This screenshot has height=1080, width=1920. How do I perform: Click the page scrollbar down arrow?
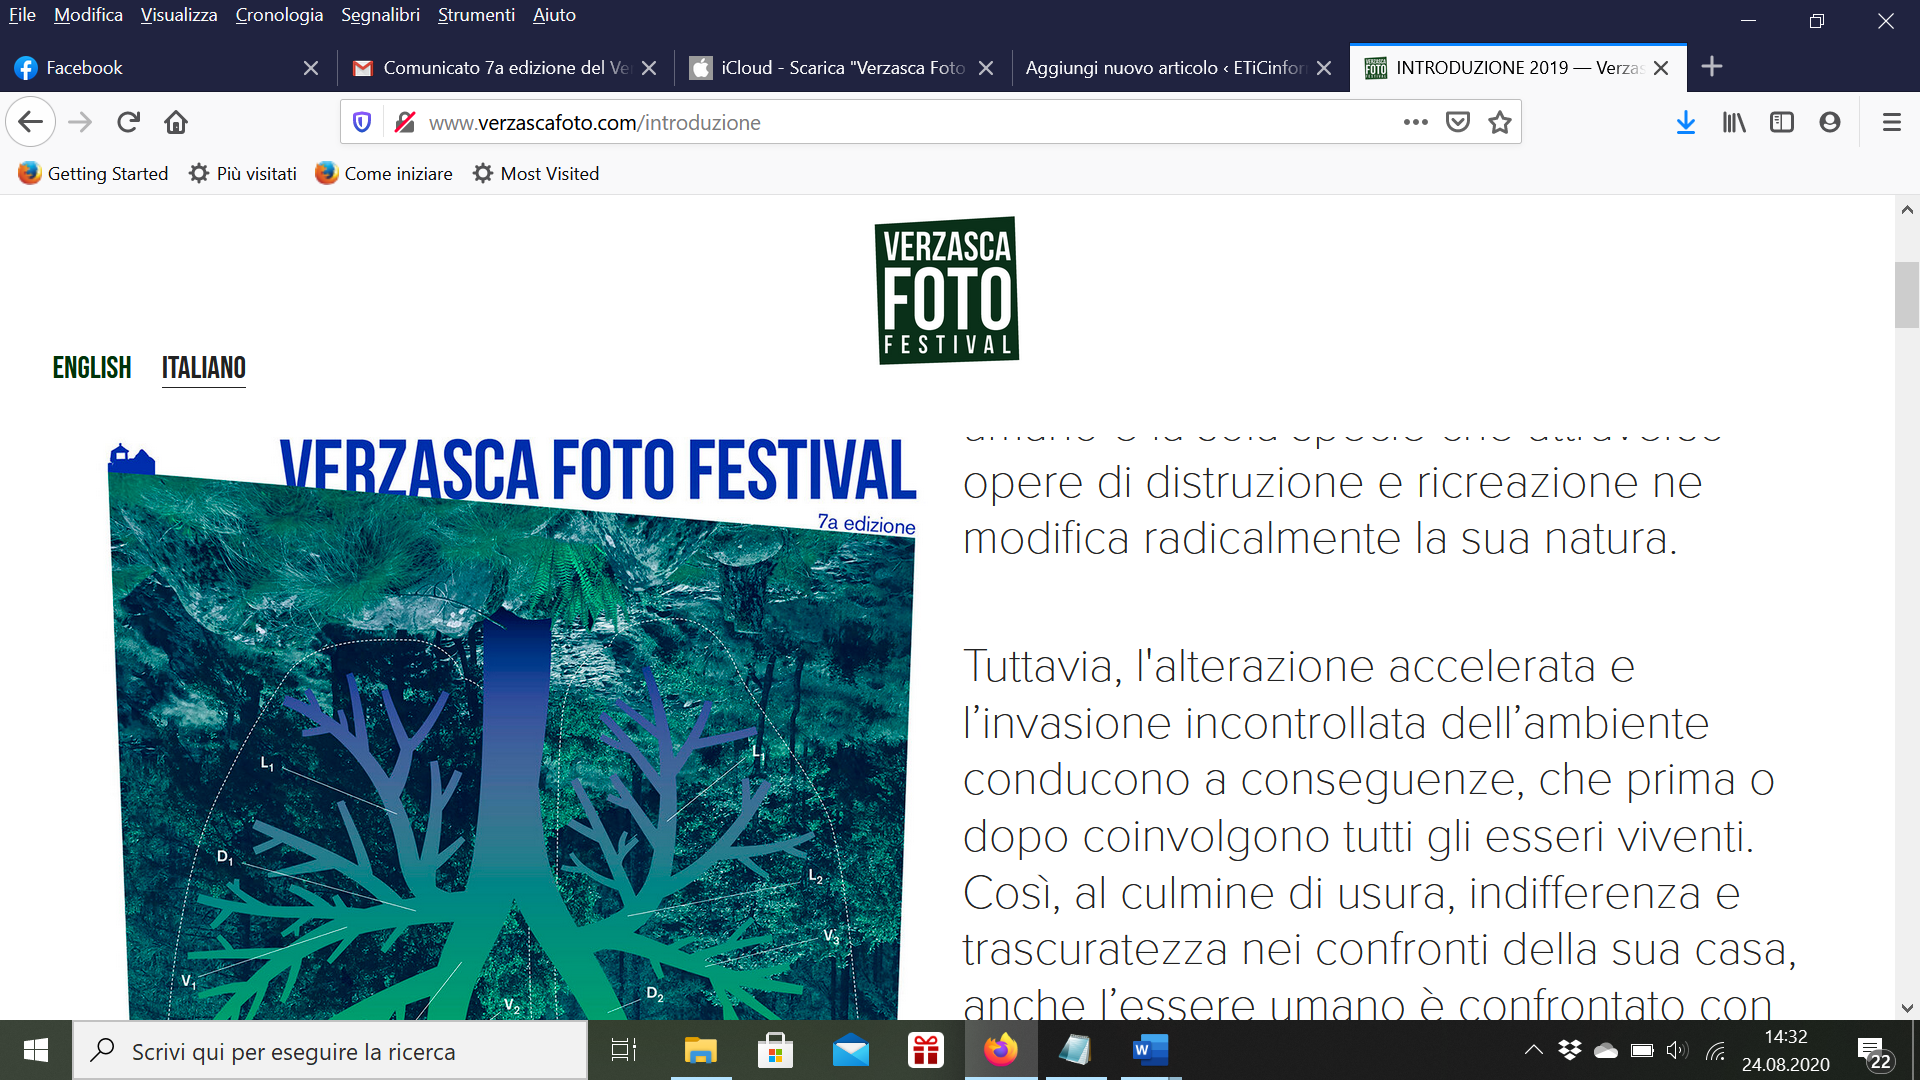coord(1907,1008)
